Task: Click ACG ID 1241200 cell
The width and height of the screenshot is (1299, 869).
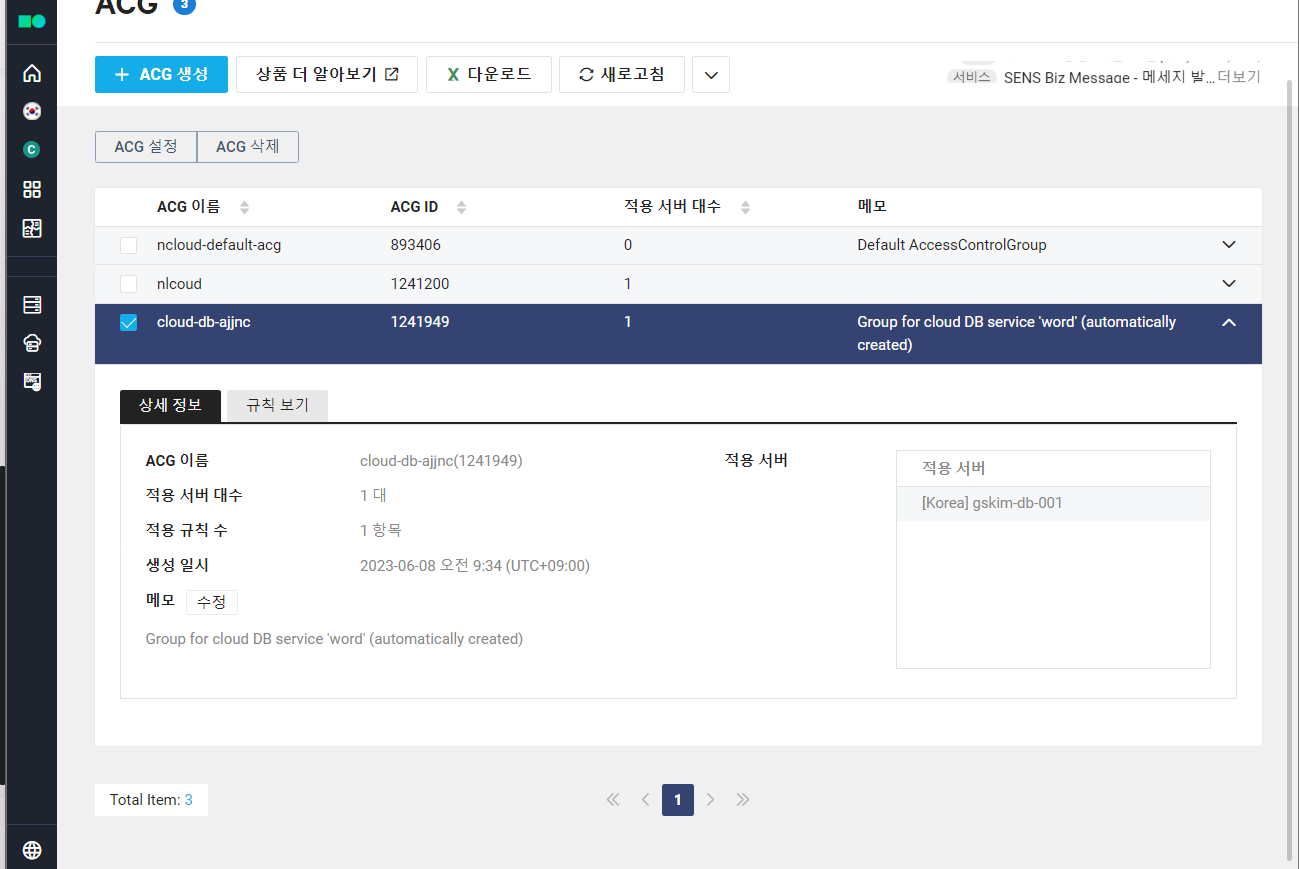Action: point(420,284)
